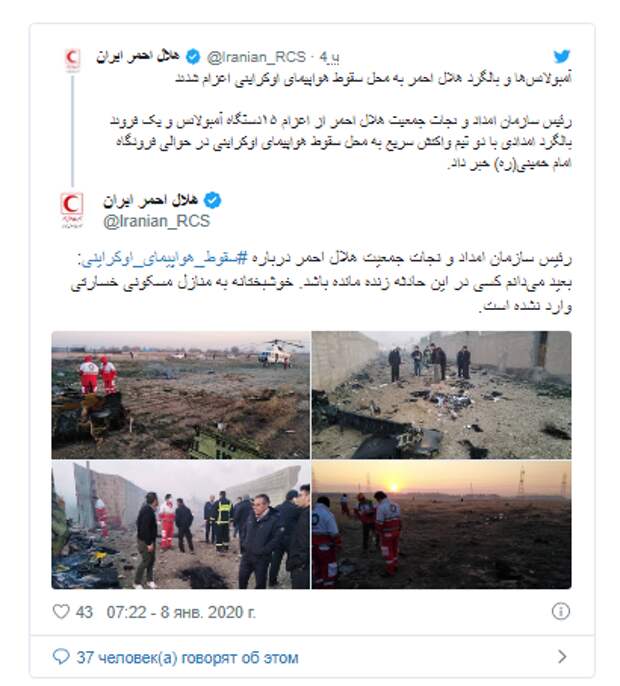Viewport: 620px width, 686px height.
Task: Click the small Red Crescent avatar in parent tweet
Action: [x=72, y=59]
